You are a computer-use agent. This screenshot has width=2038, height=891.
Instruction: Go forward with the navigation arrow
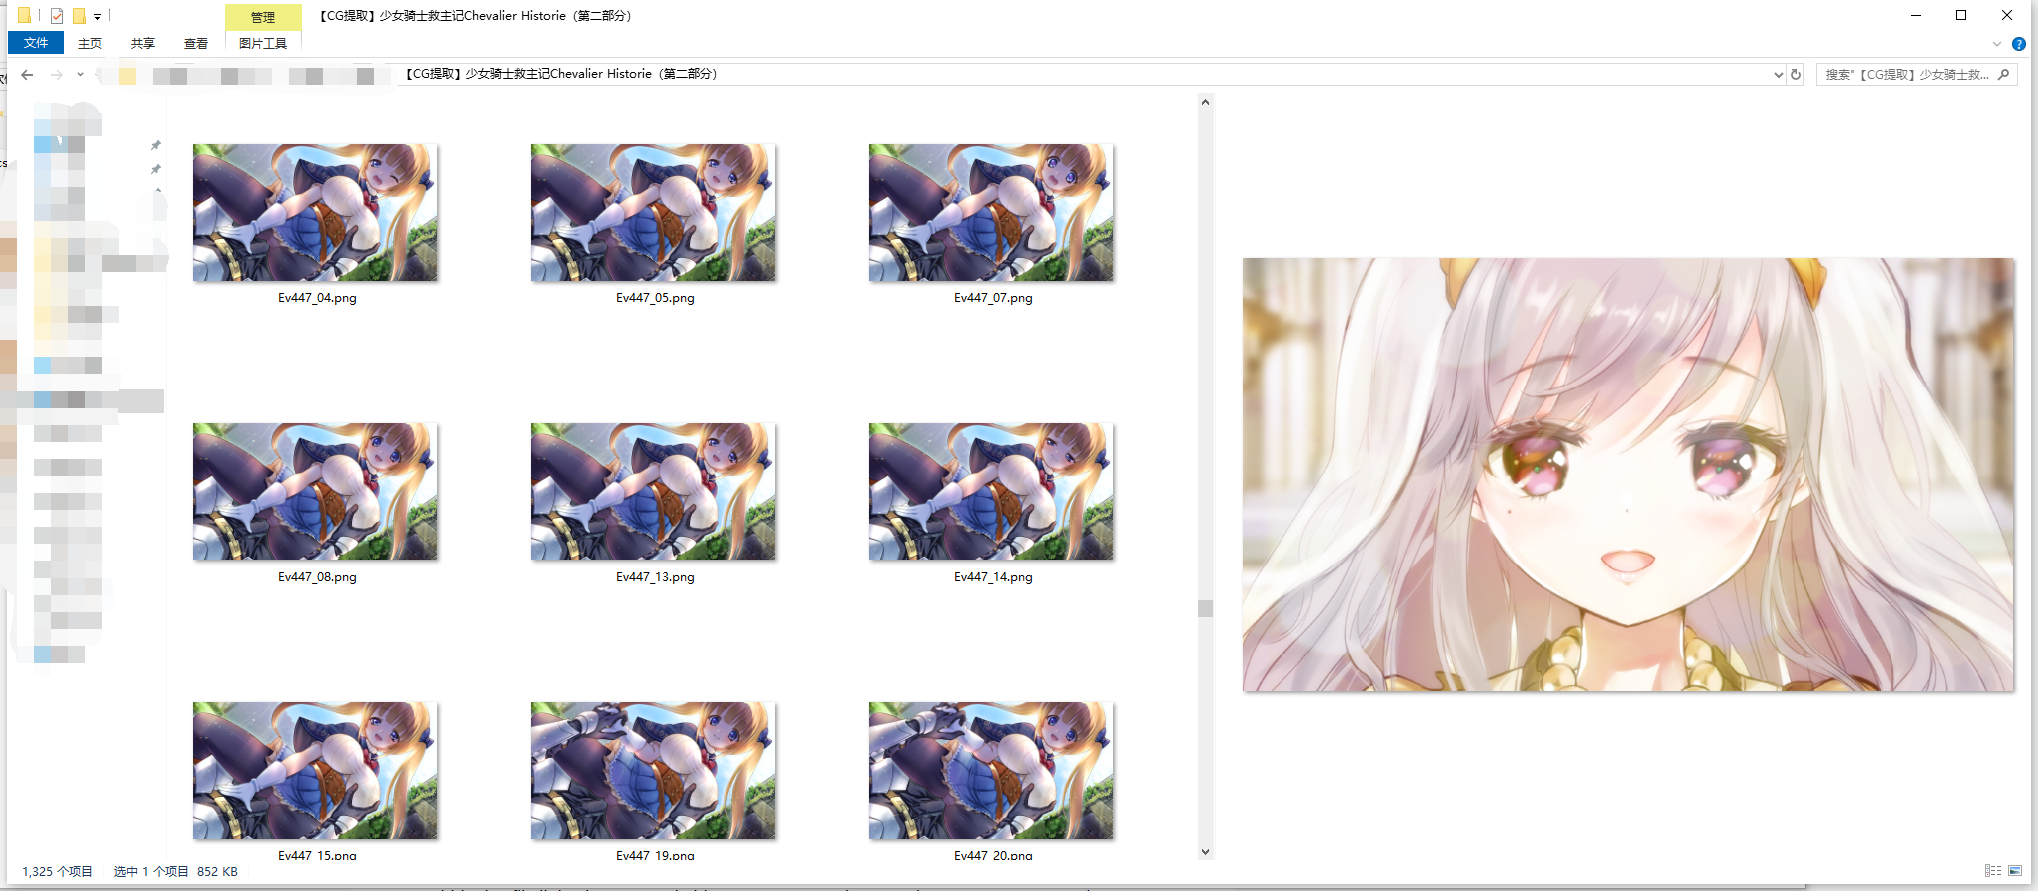coord(56,75)
